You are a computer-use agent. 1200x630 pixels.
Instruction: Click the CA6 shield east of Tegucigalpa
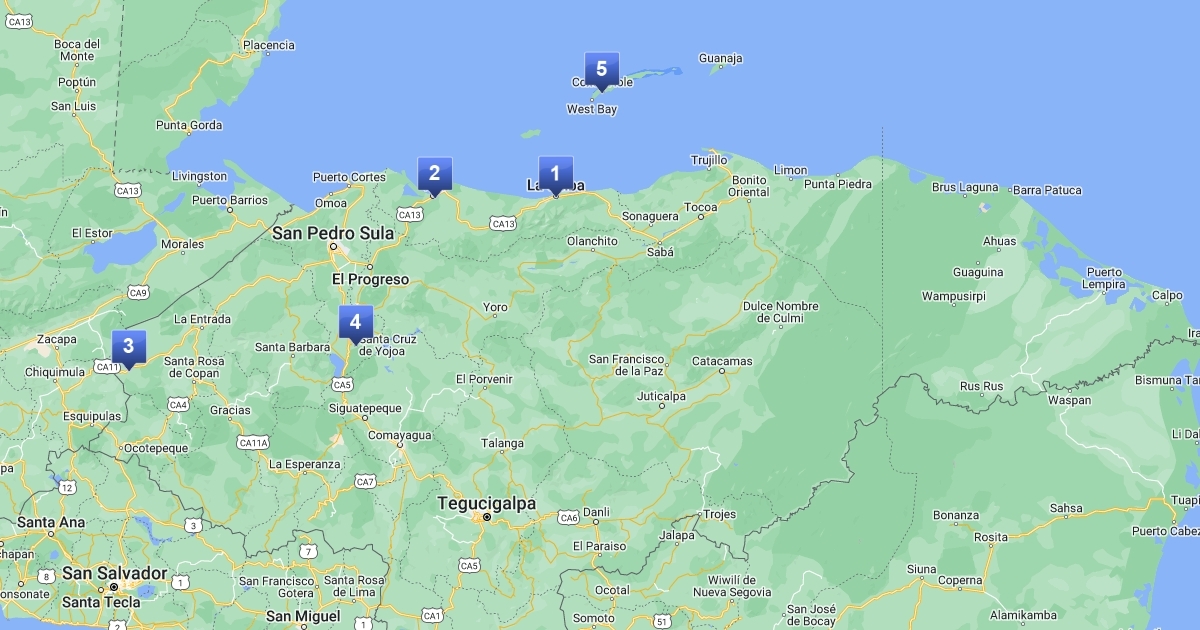tap(569, 517)
